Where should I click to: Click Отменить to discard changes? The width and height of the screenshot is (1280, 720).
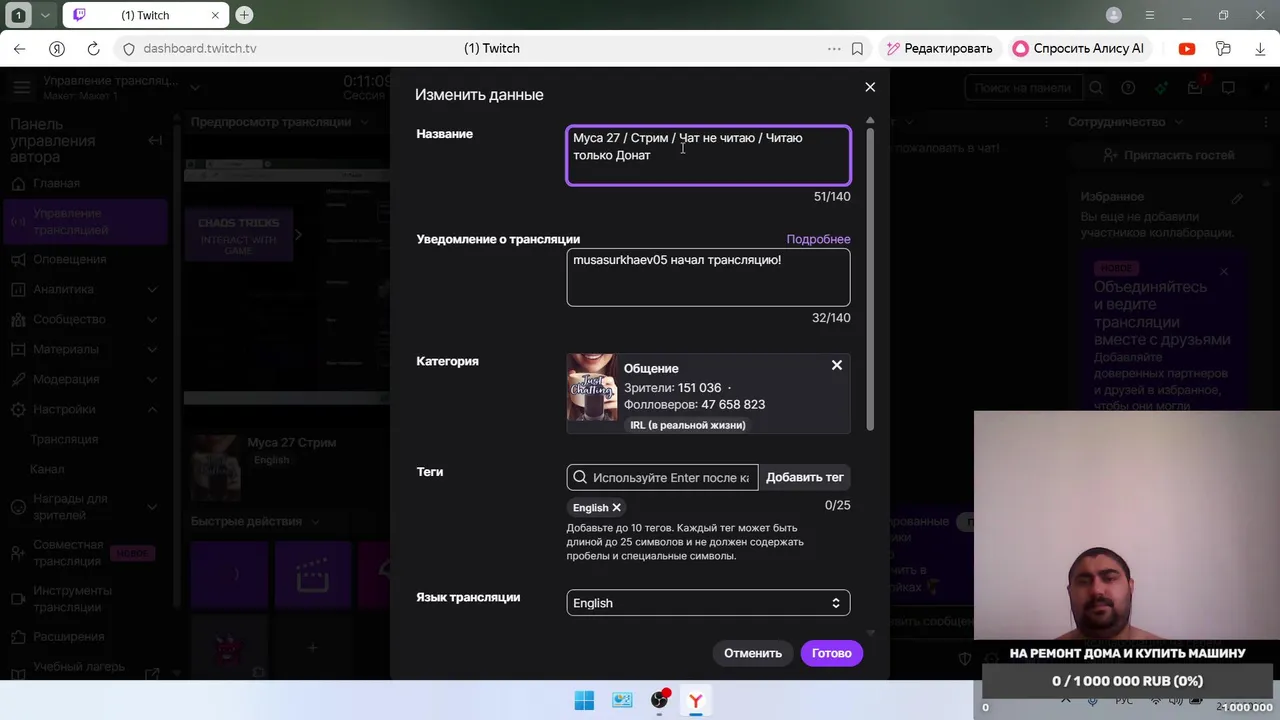[753, 653]
